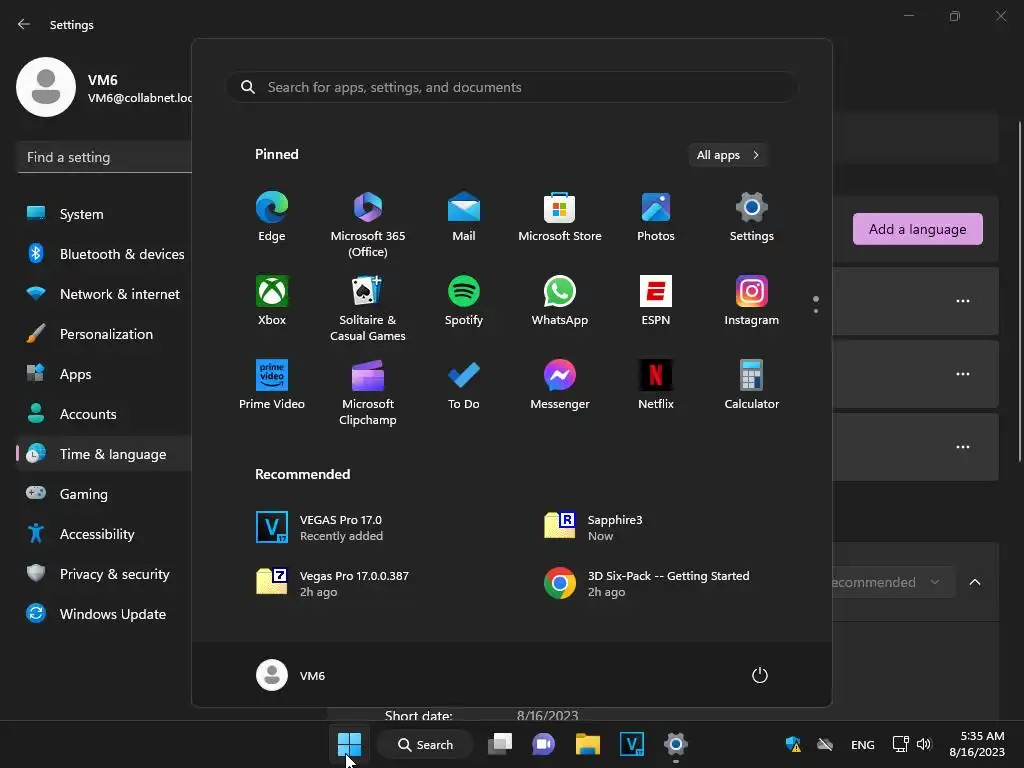Open Network & internet settings

click(104, 294)
